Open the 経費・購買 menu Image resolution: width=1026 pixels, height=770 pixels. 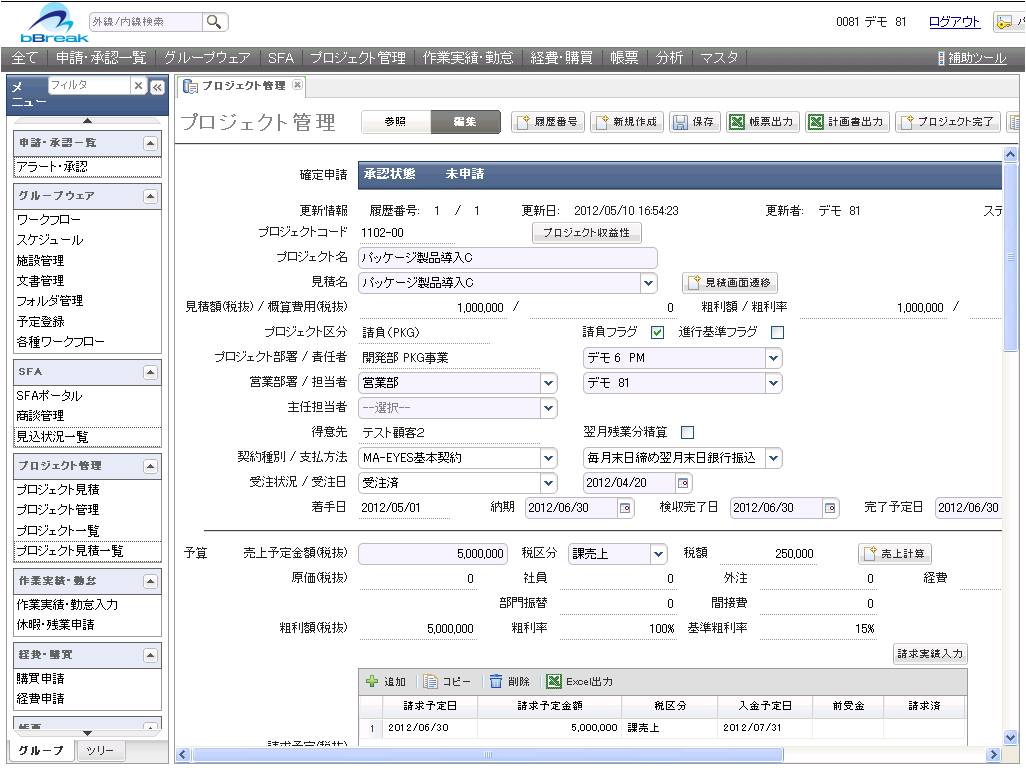pos(561,58)
